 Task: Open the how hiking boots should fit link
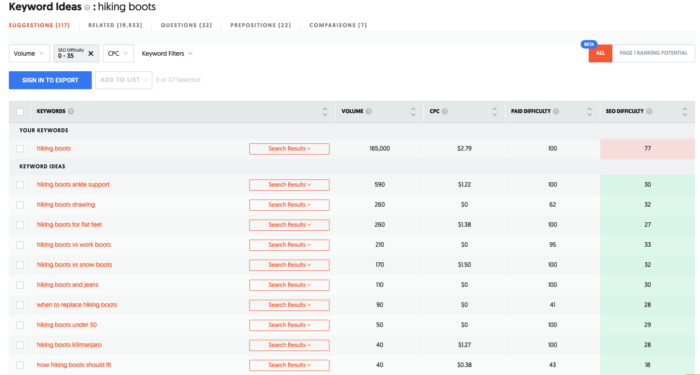74,365
